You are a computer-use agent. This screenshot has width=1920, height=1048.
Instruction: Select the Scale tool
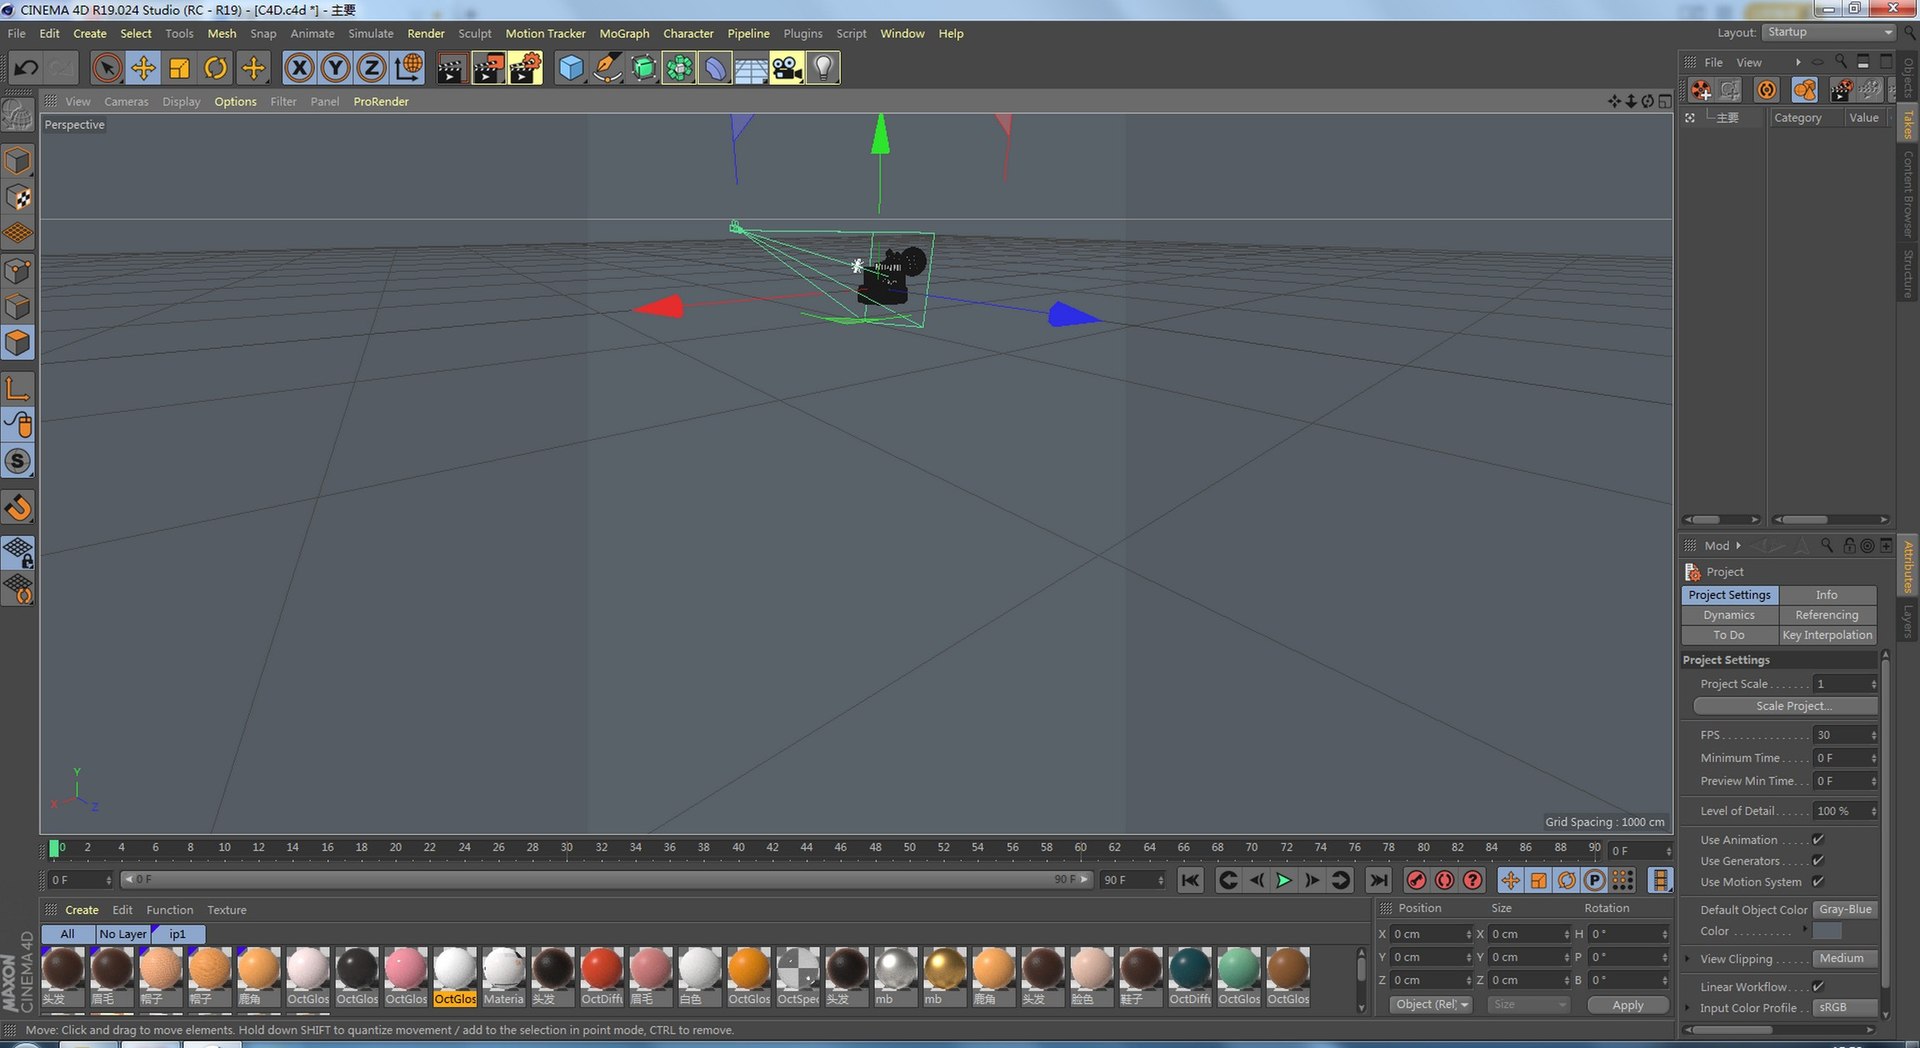tap(179, 68)
